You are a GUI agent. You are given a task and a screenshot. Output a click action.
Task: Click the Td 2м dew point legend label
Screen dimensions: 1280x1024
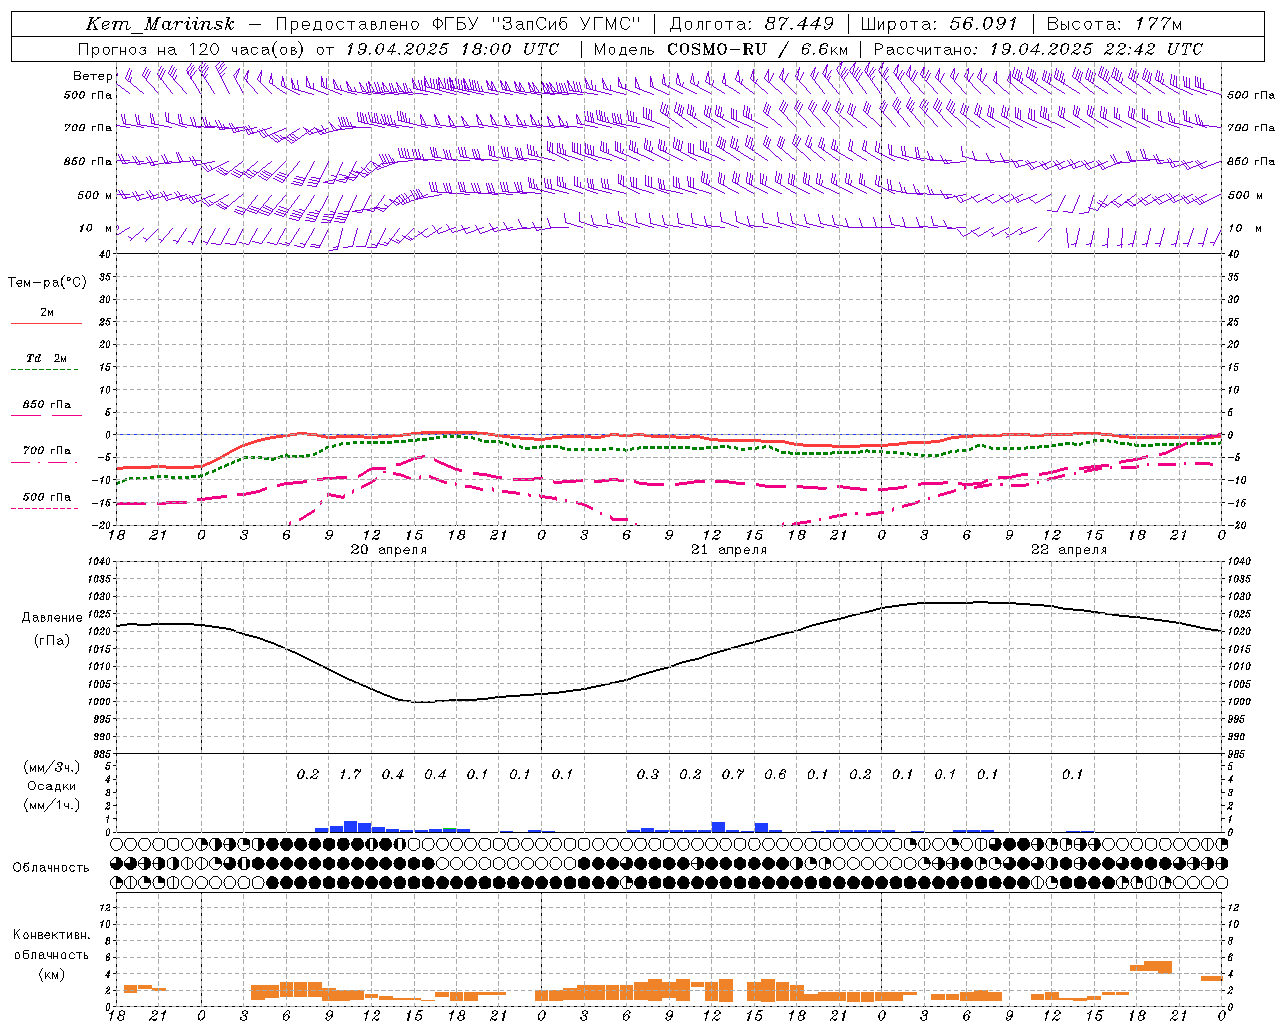tap(47, 358)
